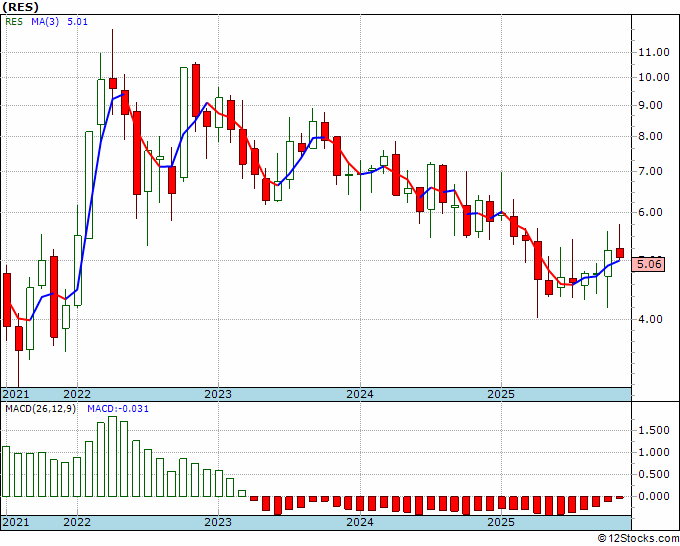The width and height of the screenshot is (680, 546).
Task: Click the 0.000 MACD axis label
Action: 654,496
